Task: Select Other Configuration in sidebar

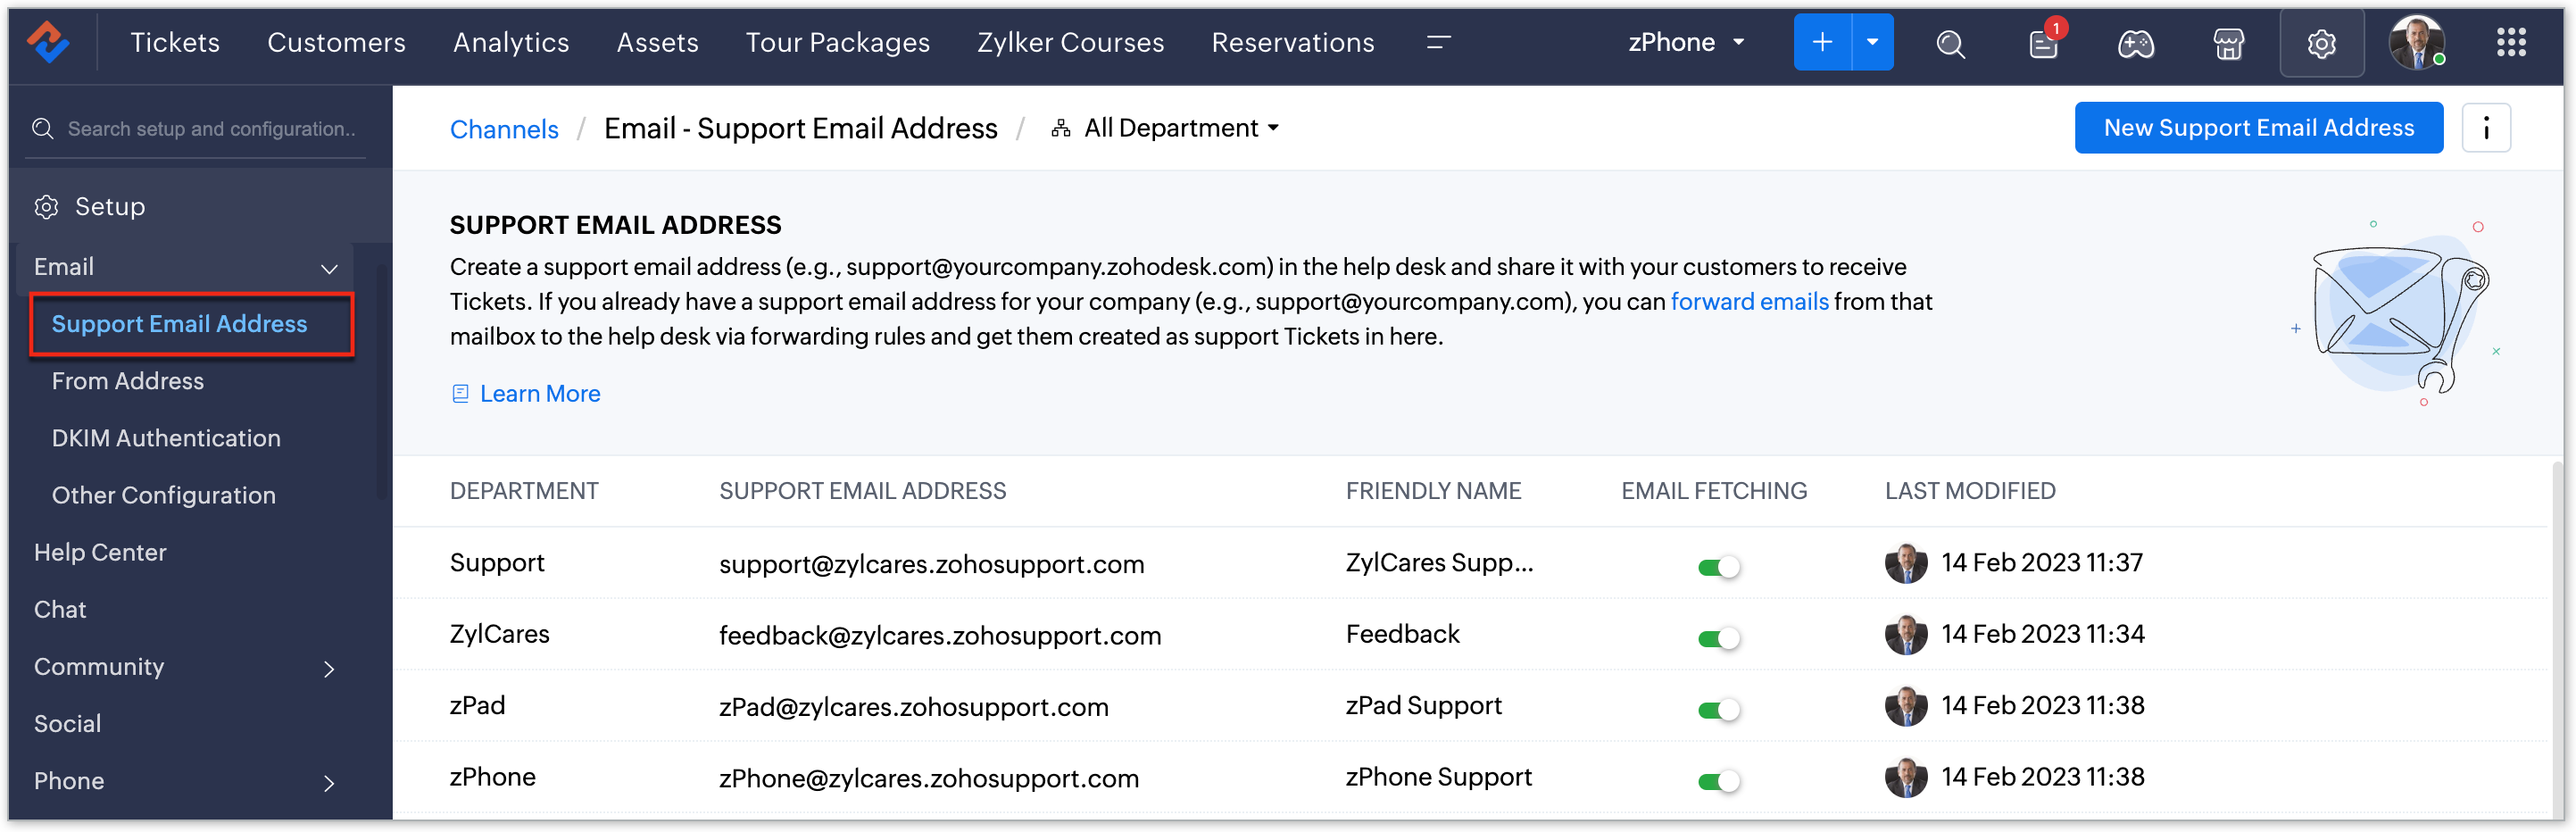Action: [x=164, y=496]
